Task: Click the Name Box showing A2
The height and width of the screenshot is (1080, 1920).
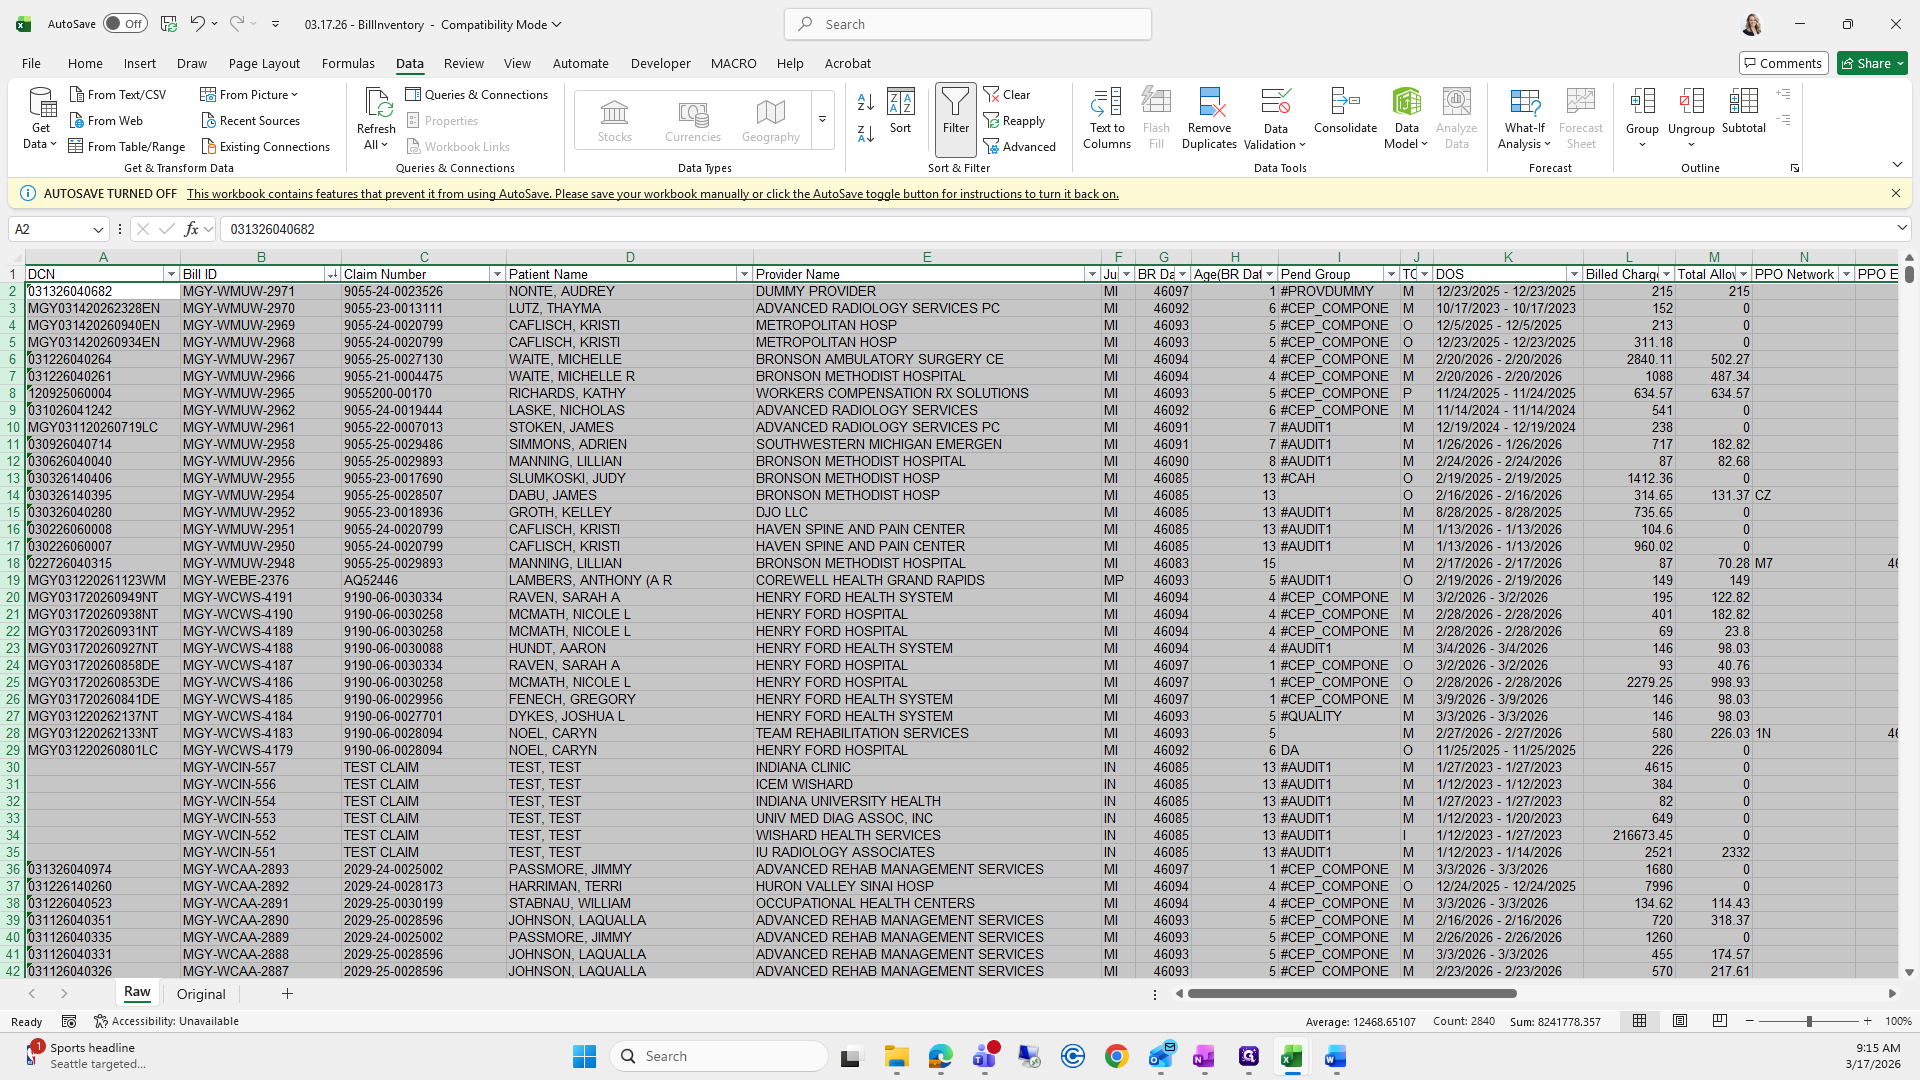Action: tap(50, 229)
